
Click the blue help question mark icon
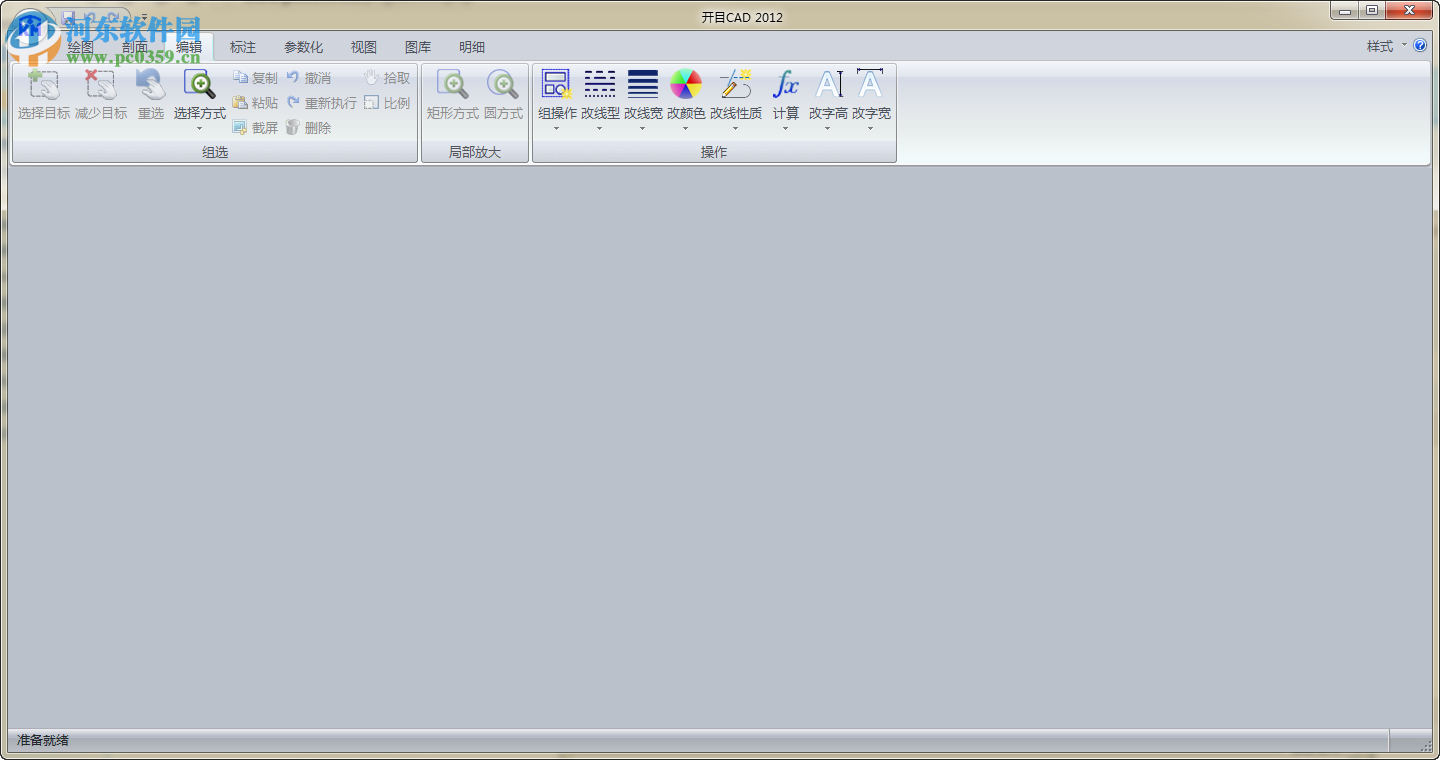point(1420,46)
